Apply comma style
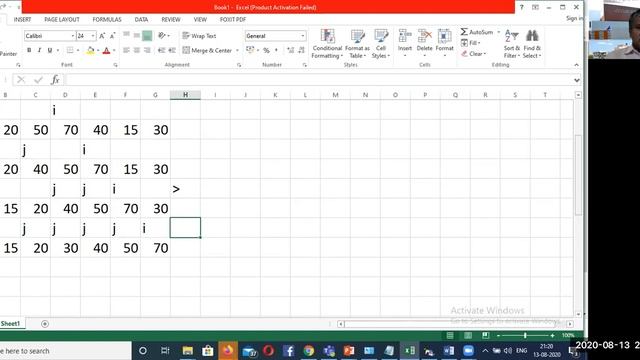Viewport: 640px width, 360px height. click(x=276, y=50)
